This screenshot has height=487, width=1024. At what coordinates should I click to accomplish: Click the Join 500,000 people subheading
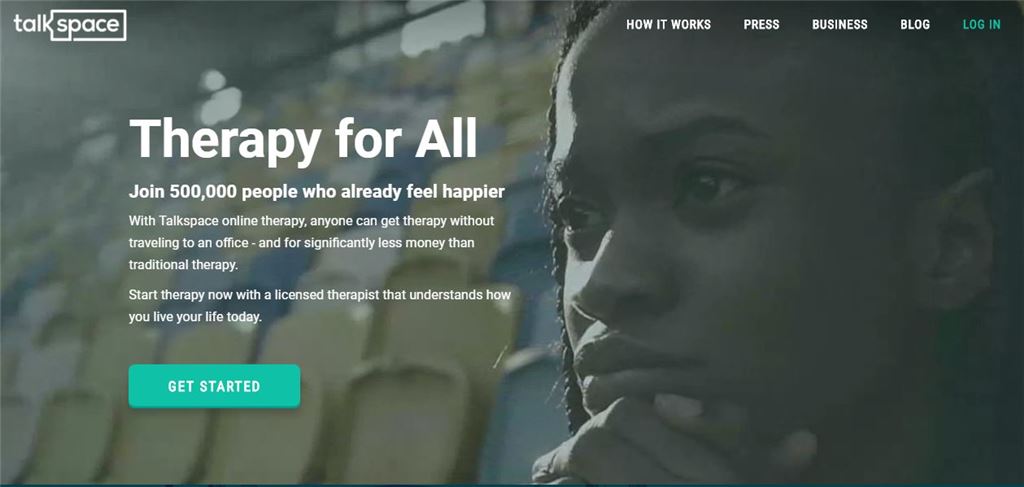(317, 191)
